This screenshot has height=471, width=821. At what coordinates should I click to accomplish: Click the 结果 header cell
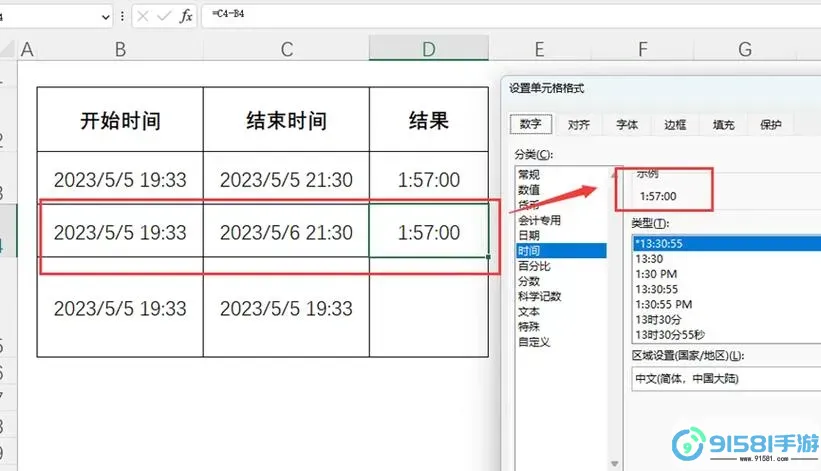tap(429, 120)
